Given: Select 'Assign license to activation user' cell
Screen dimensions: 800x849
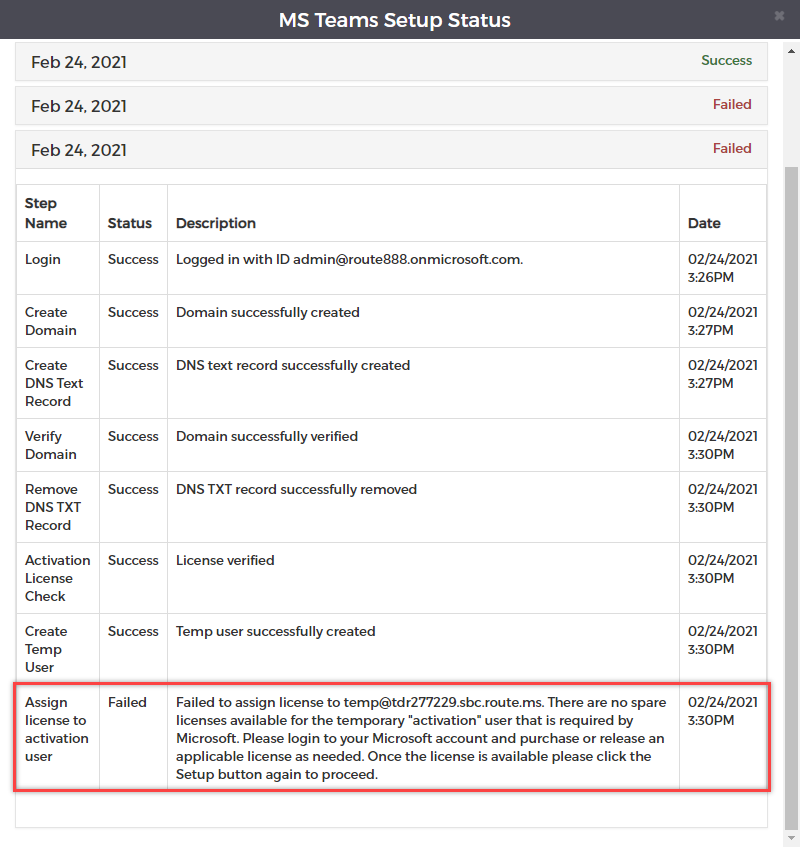Looking at the screenshot, I should click(x=58, y=737).
